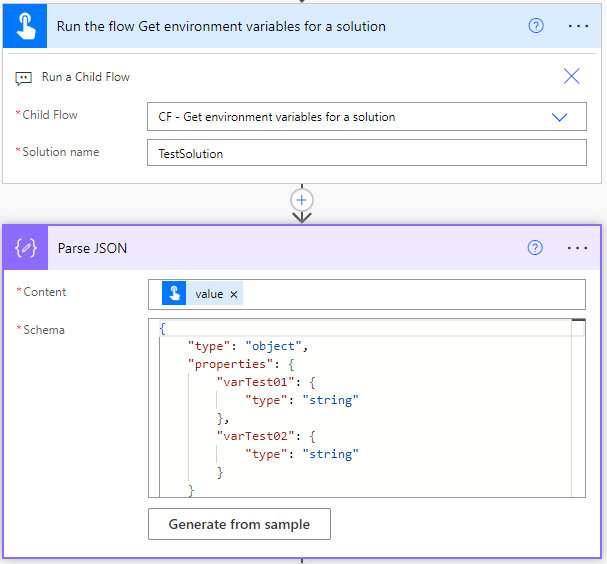Click the Solution name field with TestSolution
This screenshot has width=607, height=564.
366,153
